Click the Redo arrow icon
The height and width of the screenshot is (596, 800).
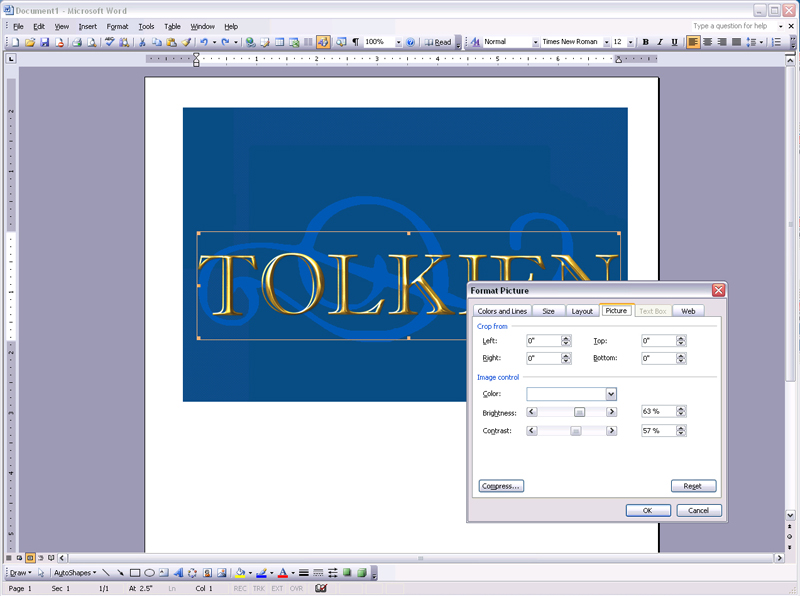tap(225, 42)
